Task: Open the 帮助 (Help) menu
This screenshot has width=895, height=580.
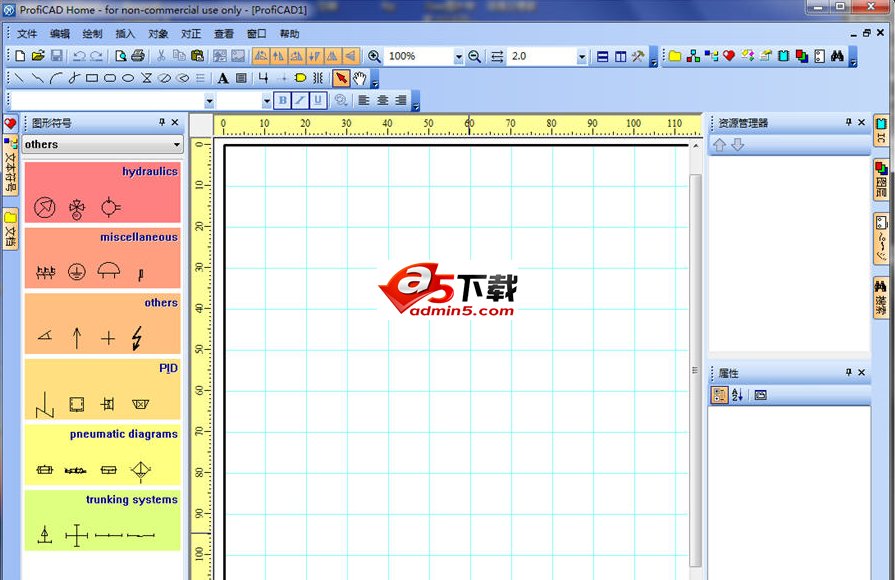Action: (289, 34)
